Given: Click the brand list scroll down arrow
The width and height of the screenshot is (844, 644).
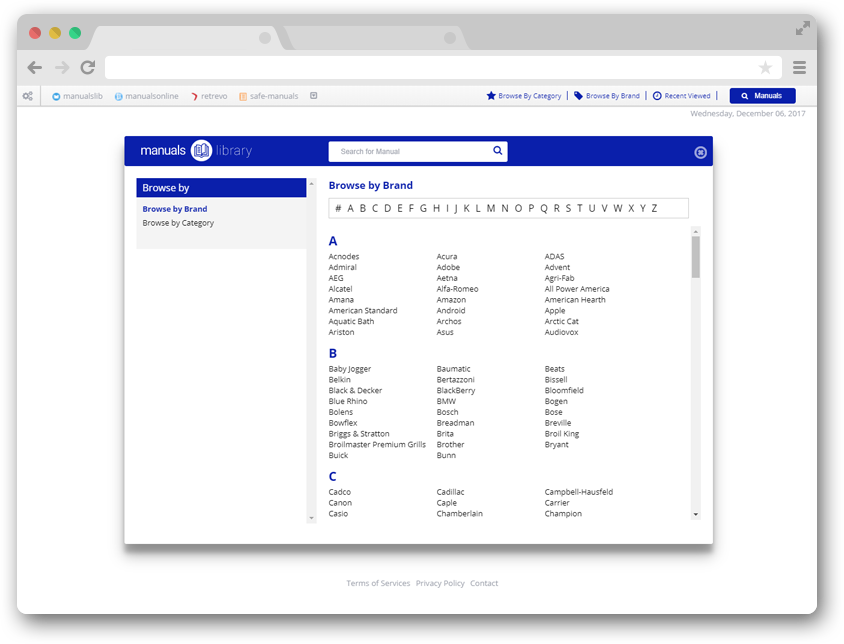Looking at the screenshot, I should pyautogui.click(x=695, y=514).
